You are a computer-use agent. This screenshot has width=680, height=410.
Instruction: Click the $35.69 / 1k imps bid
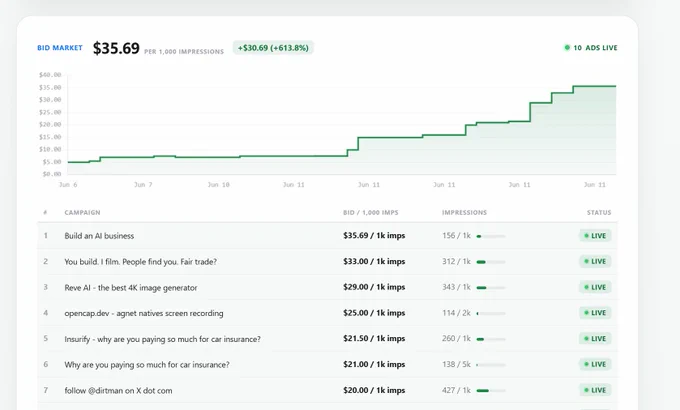tap(374, 236)
